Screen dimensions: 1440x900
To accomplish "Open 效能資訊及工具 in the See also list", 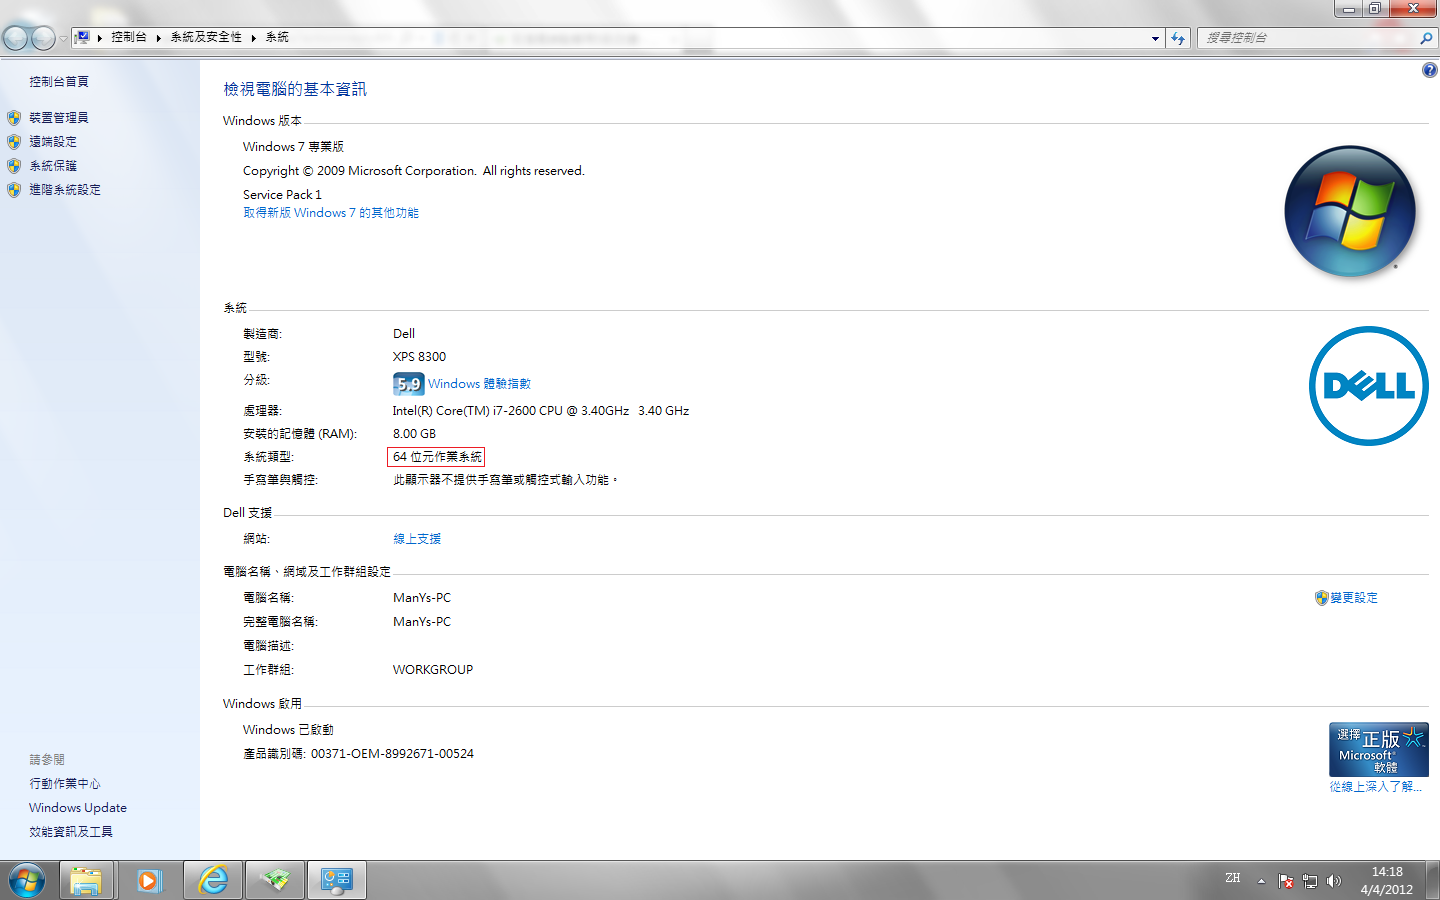I will 71,832.
